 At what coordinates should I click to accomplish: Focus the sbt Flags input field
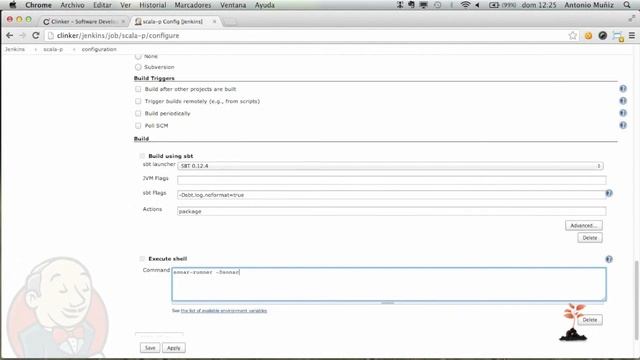(391, 195)
